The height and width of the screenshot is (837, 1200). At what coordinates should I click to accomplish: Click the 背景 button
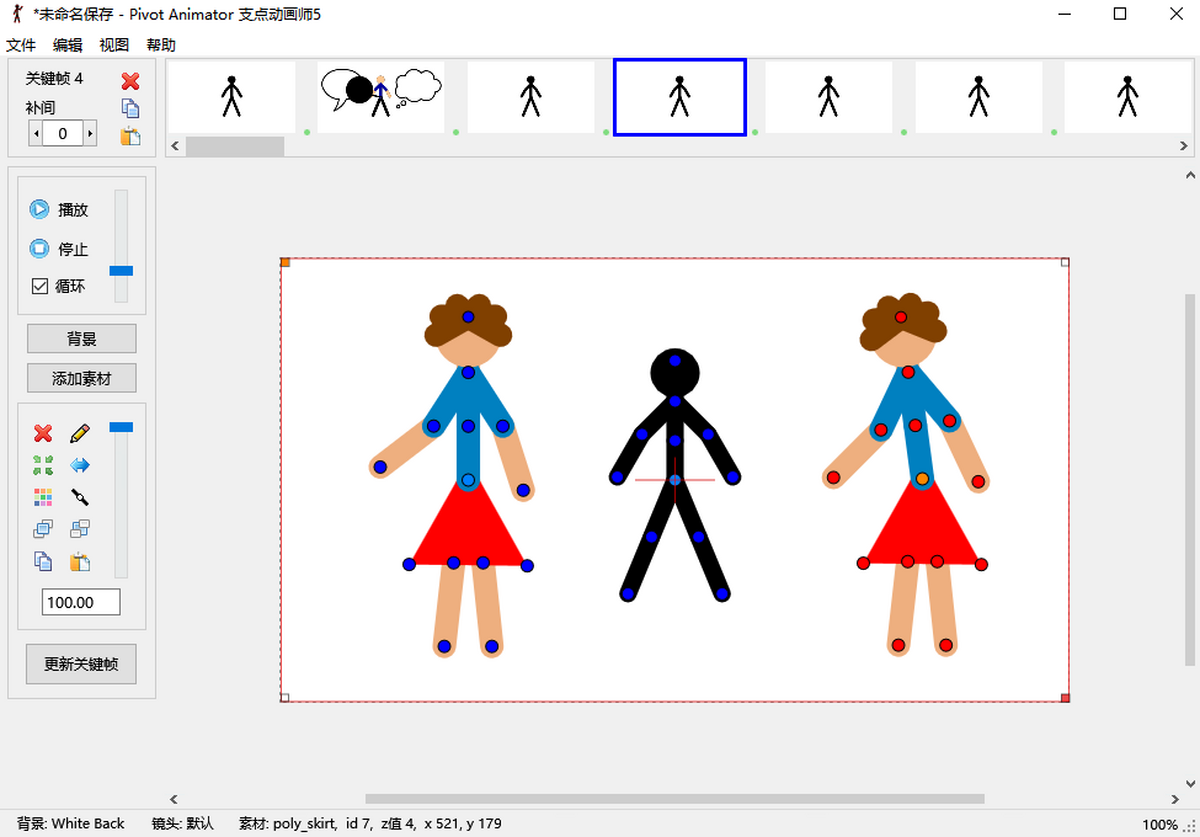pos(82,339)
